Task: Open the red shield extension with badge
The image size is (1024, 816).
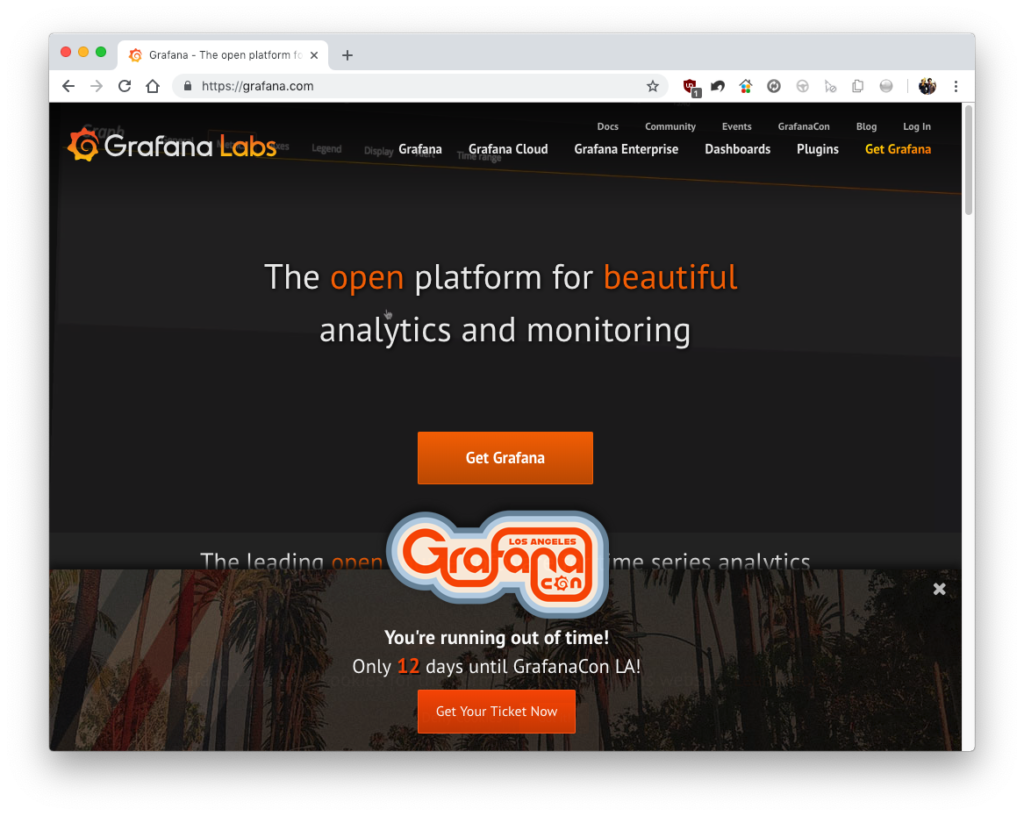Action: 690,87
